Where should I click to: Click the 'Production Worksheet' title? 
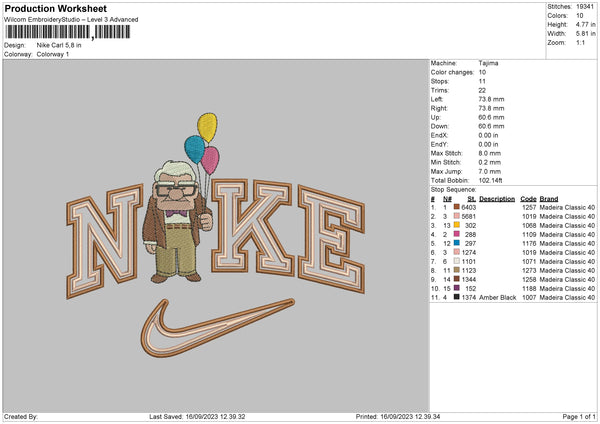[56, 9]
